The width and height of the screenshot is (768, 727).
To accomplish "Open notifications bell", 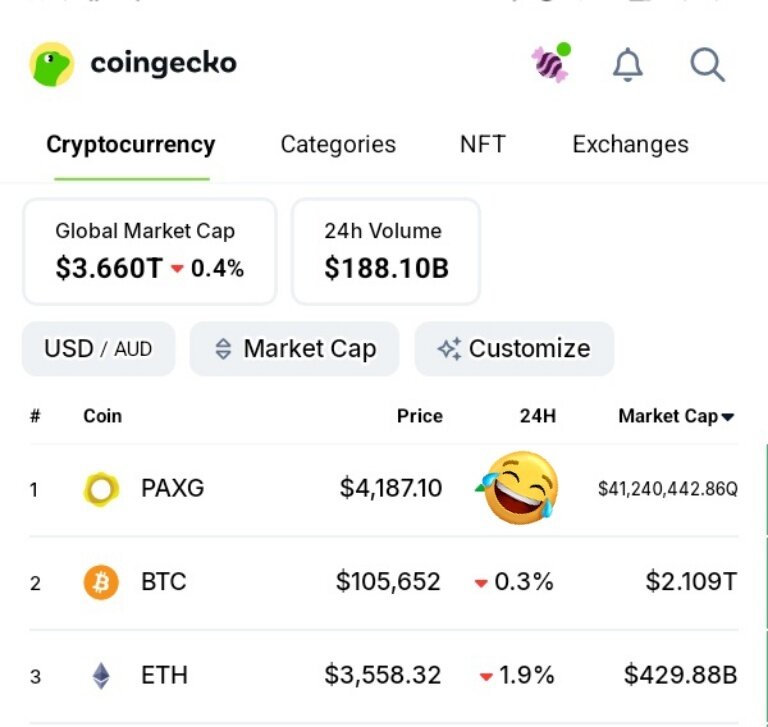I will click(628, 65).
